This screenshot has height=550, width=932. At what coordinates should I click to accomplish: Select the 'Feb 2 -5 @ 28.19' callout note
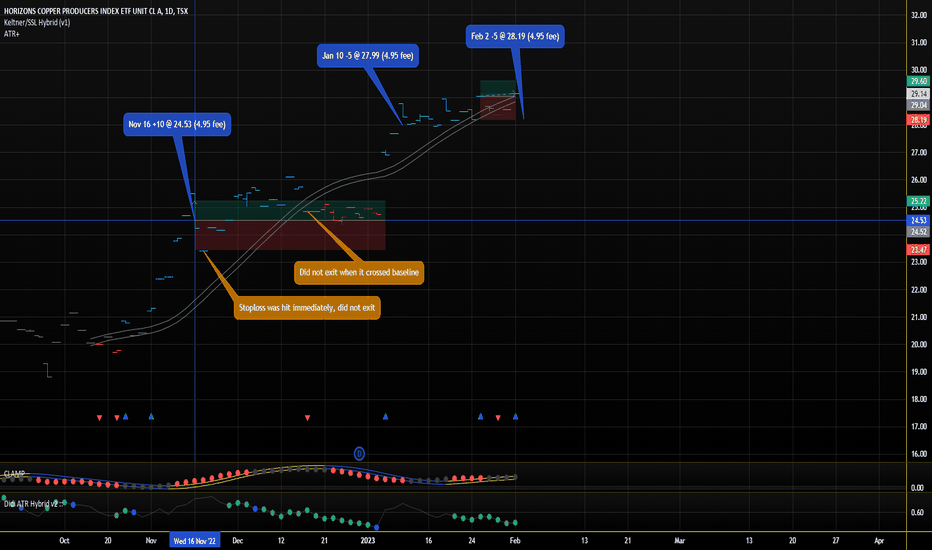pyautogui.click(x=515, y=36)
